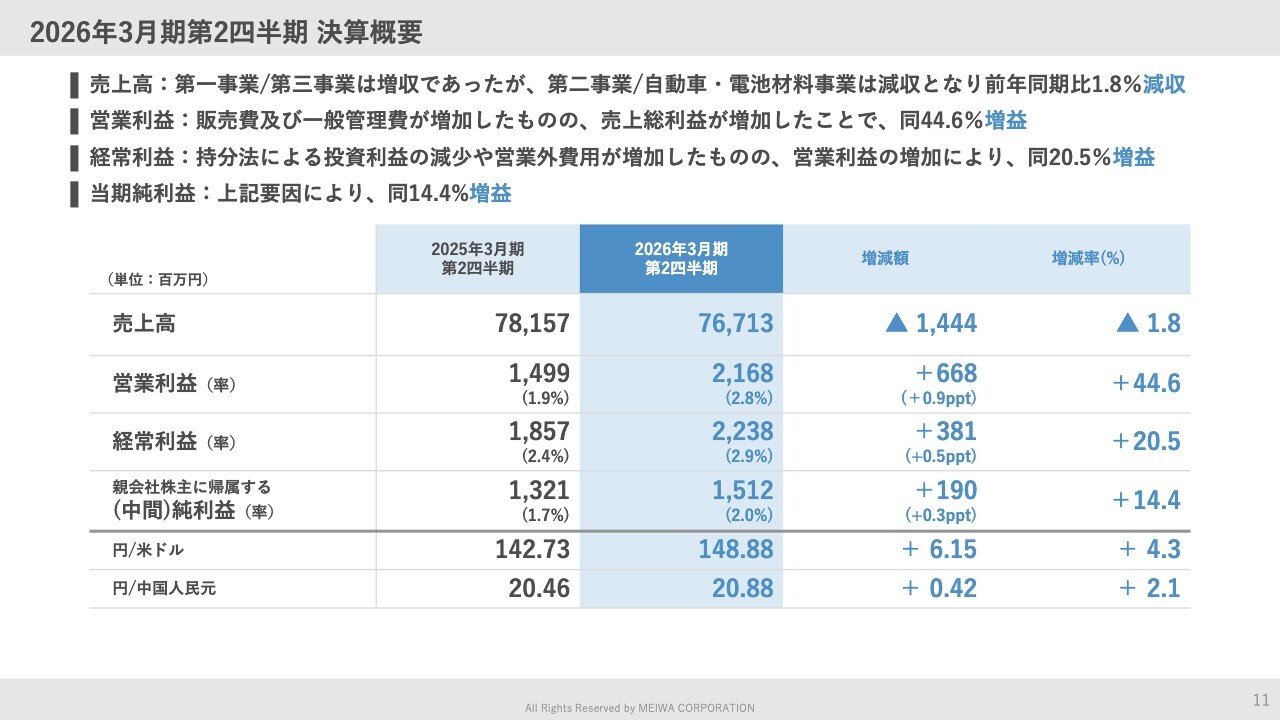Select the 2,238 ordinary profit value
This screenshot has width=1280, height=720.
(x=742, y=431)
